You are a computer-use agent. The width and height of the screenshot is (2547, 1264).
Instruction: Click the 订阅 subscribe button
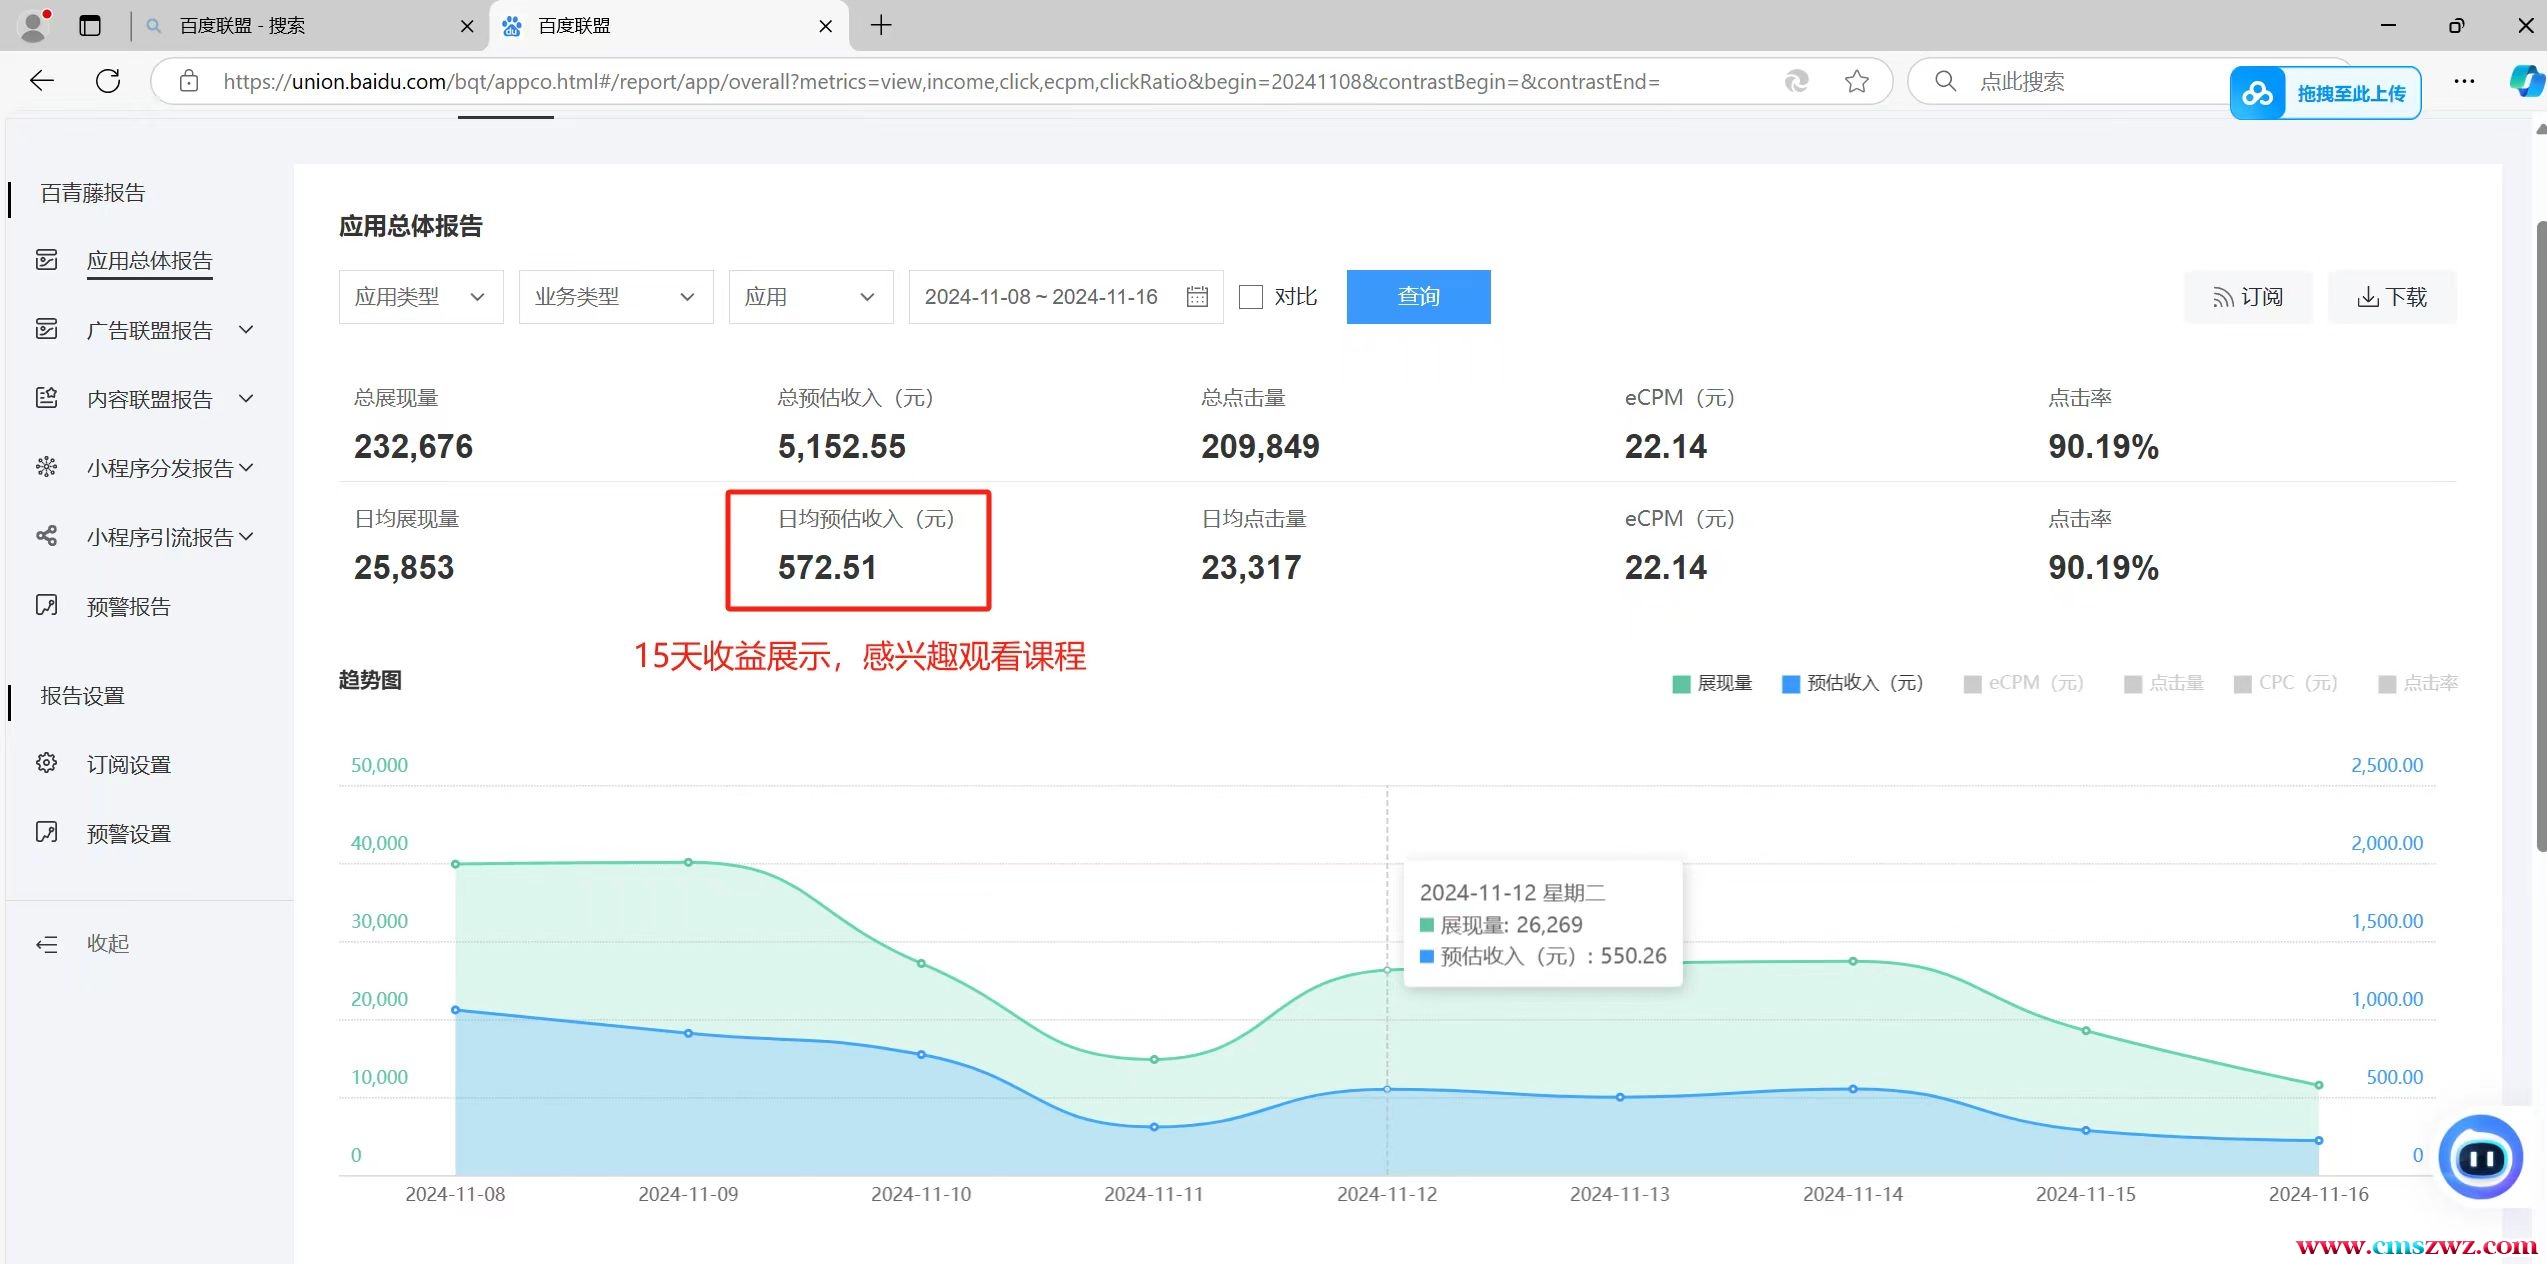(x=2248, y=297)
